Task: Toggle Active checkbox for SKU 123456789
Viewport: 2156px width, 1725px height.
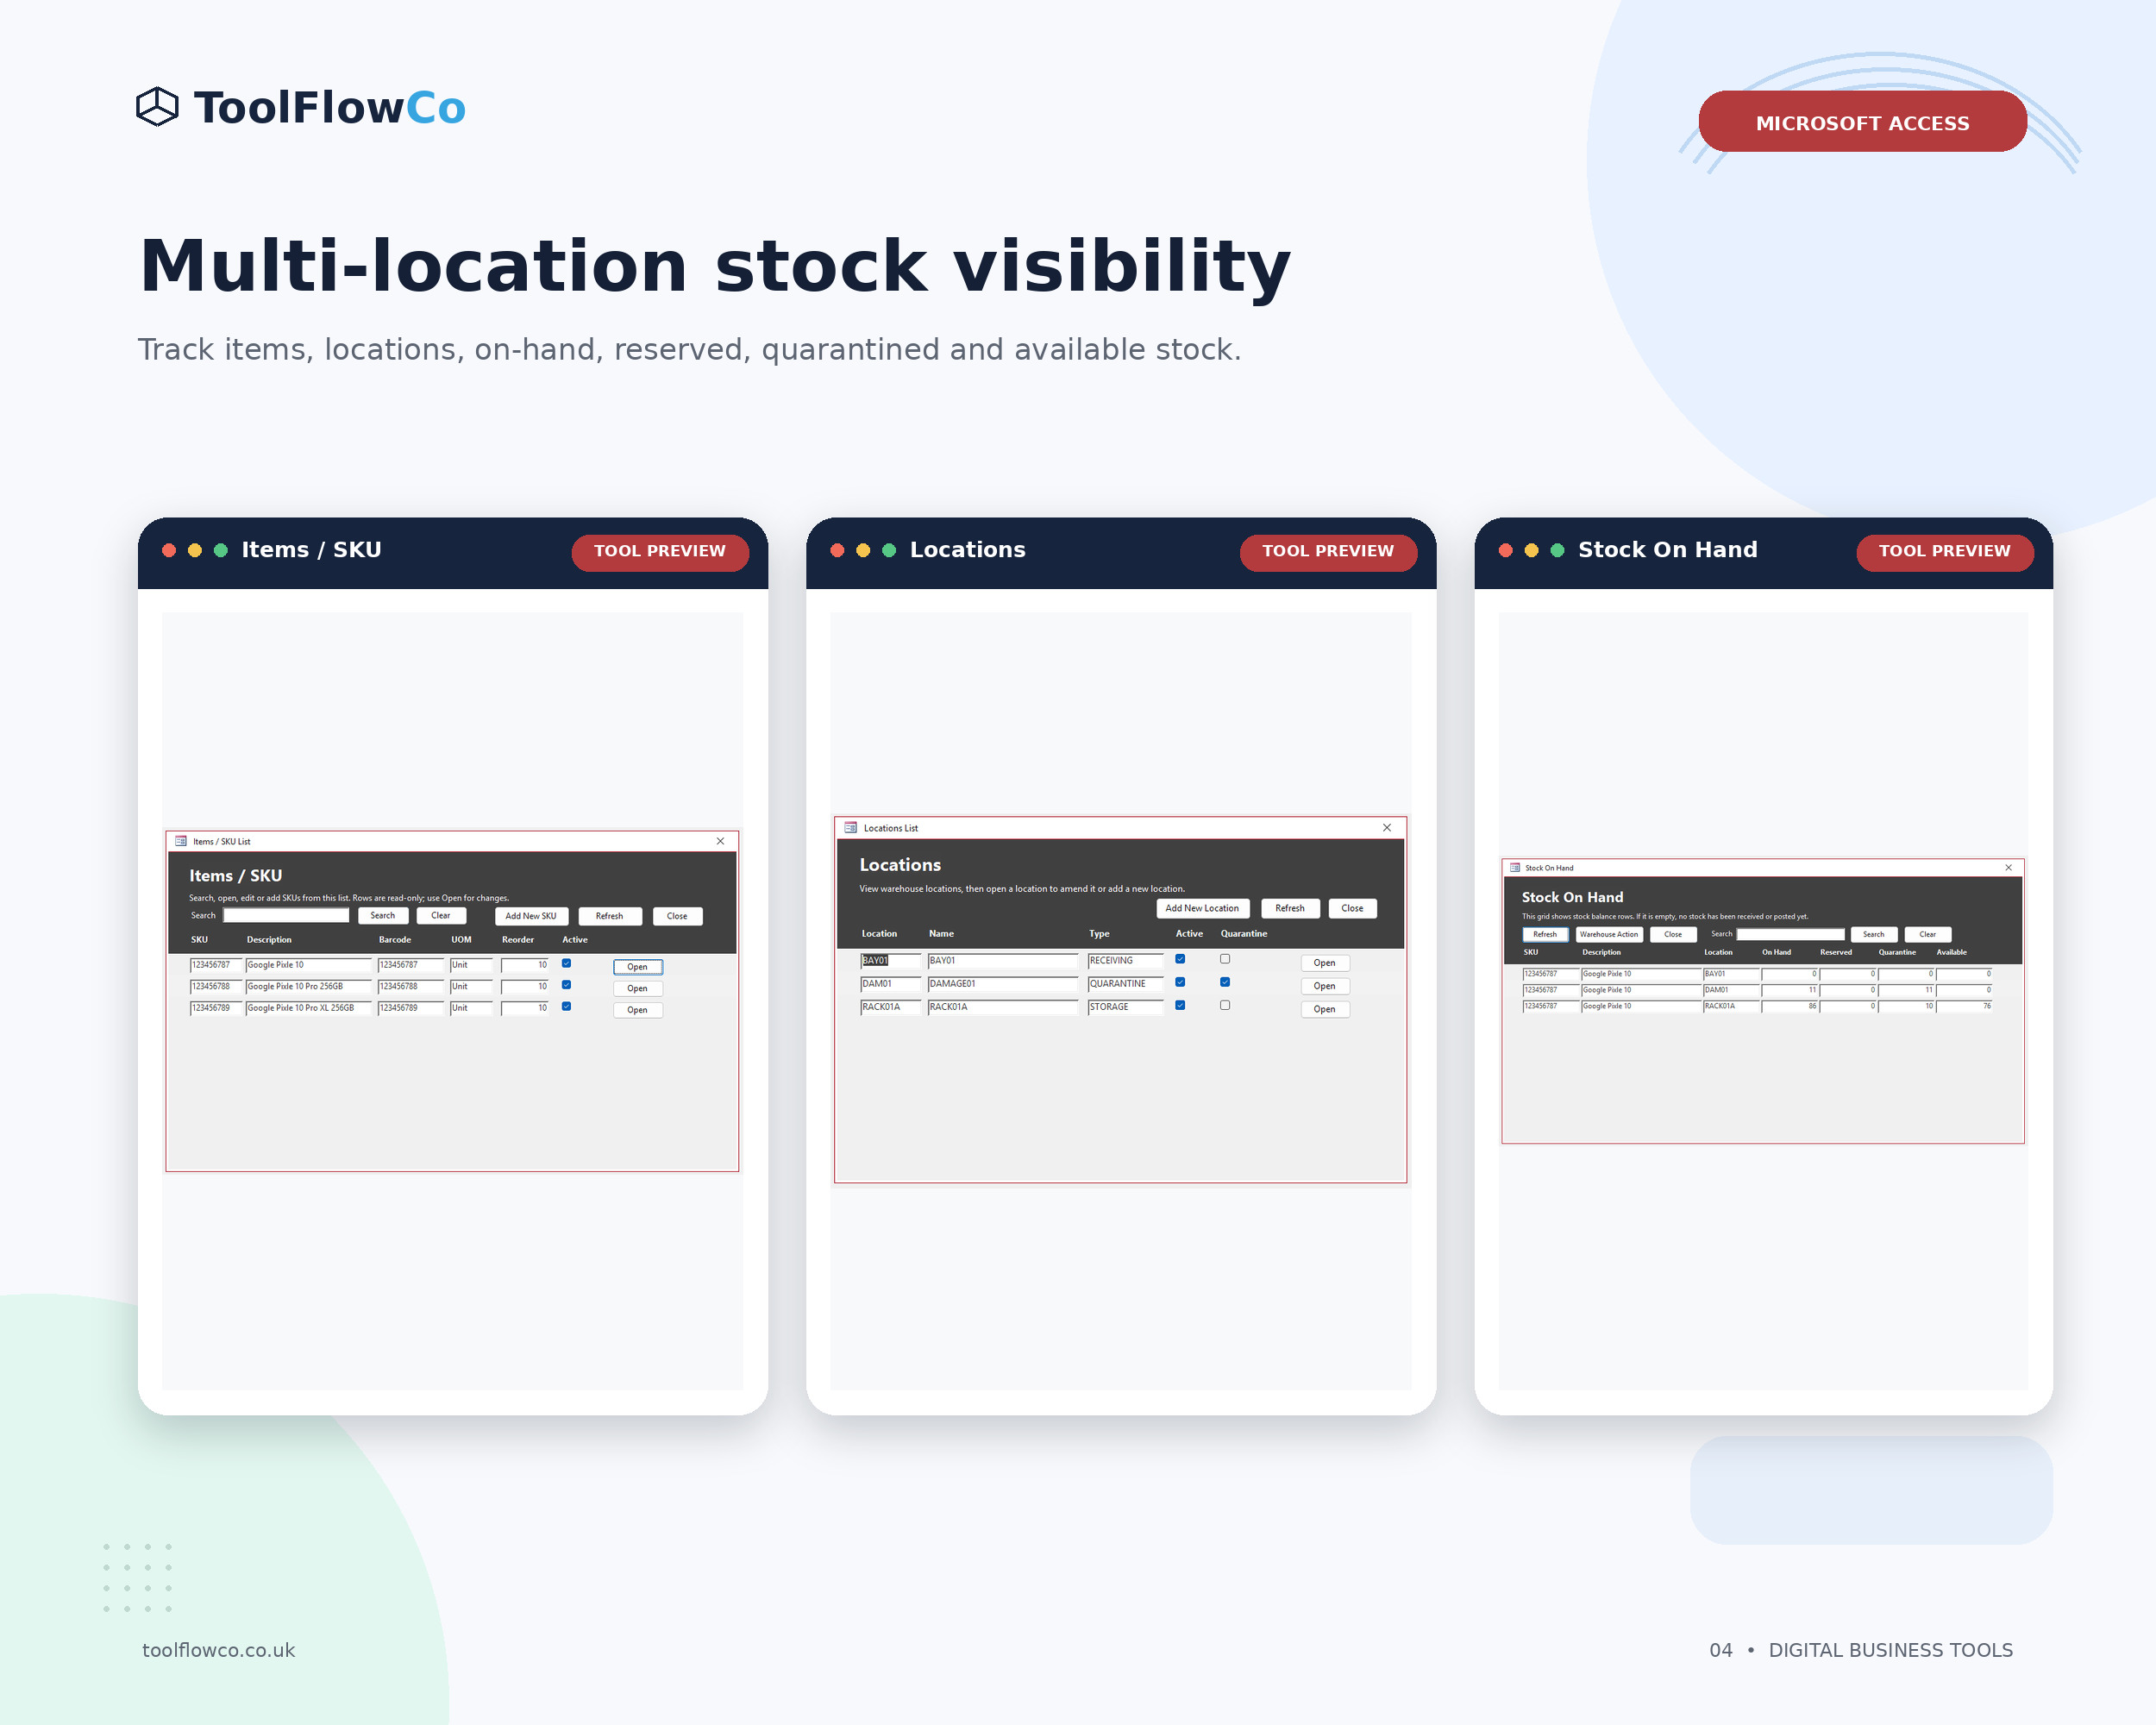Action: pos(566,1007)
